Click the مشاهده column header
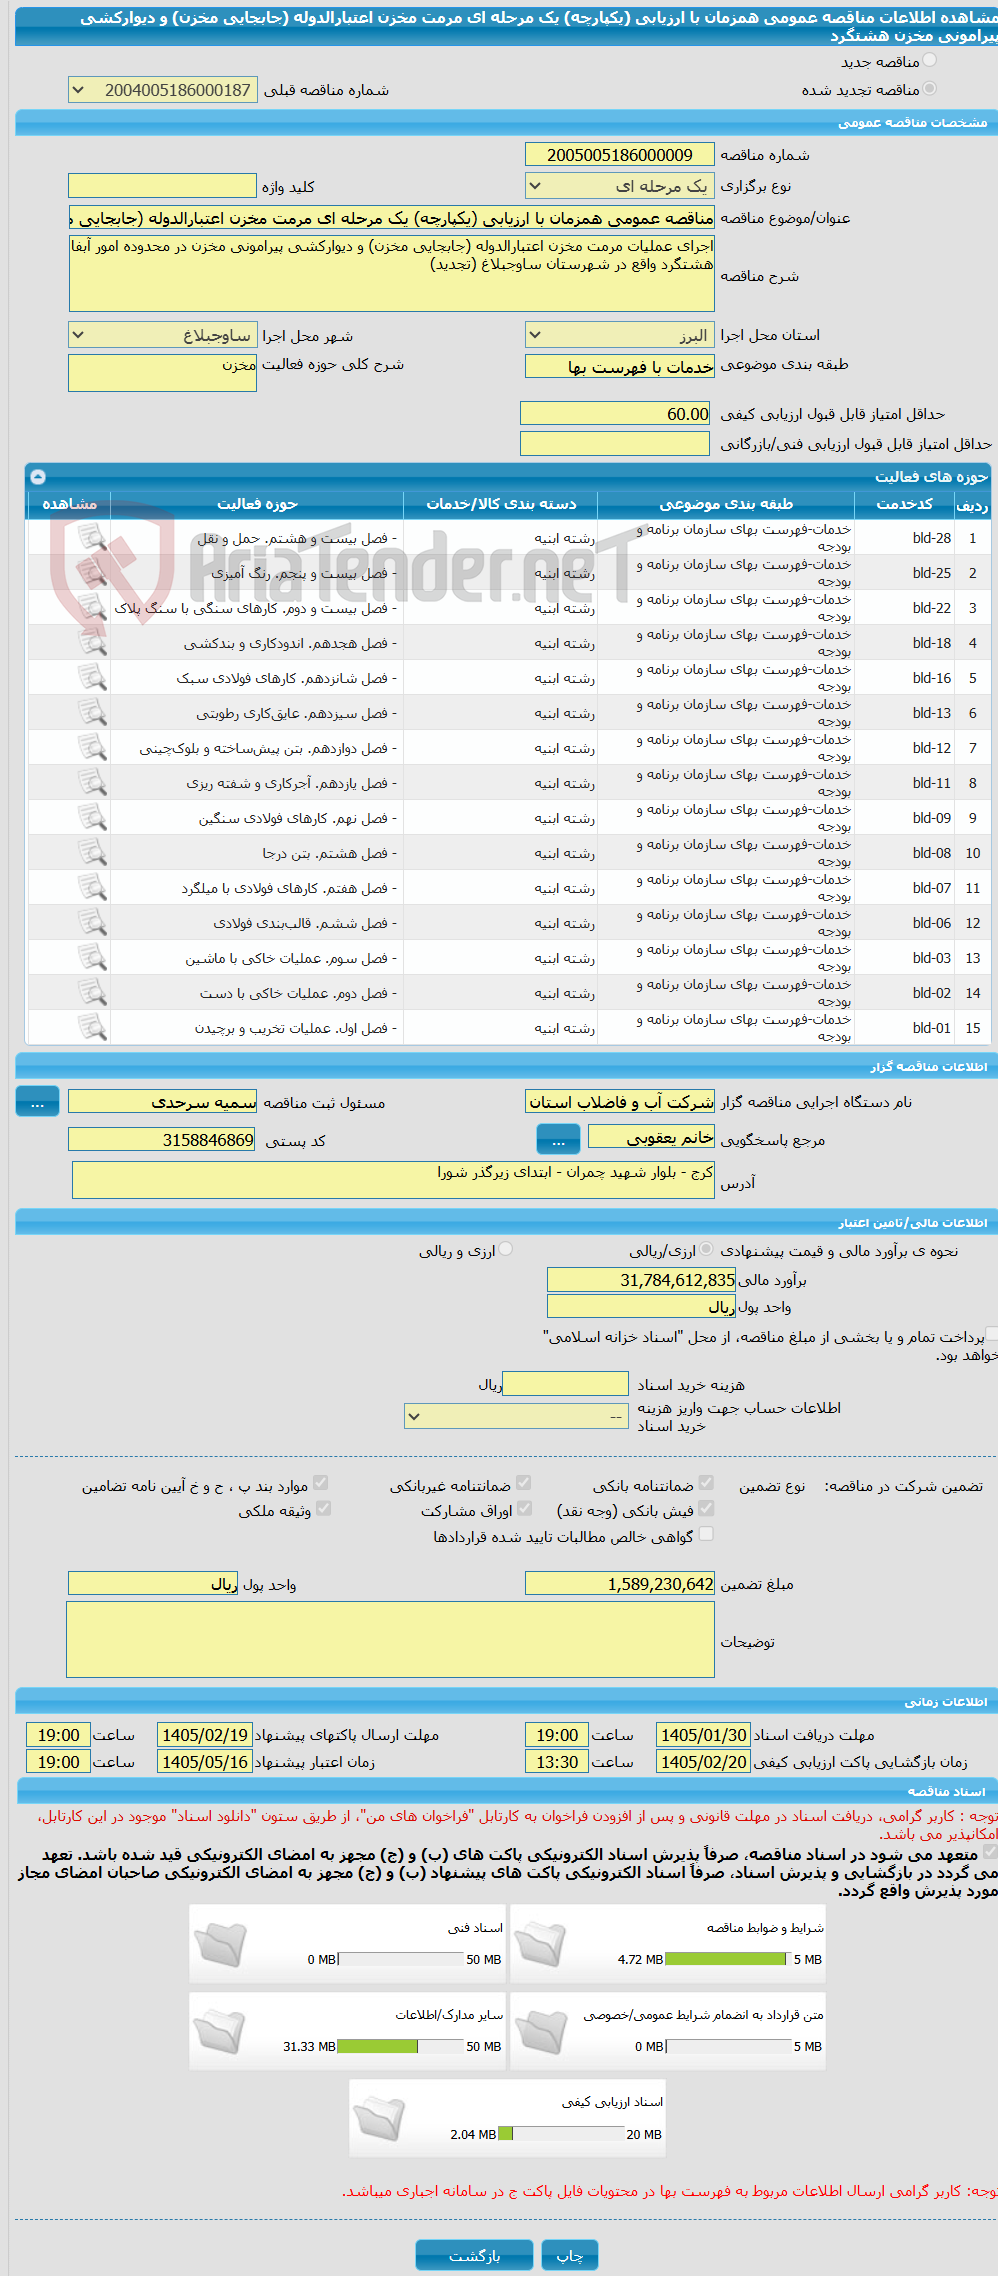Viewport: 998px width, 2276px height. click(x=69, y=504)
